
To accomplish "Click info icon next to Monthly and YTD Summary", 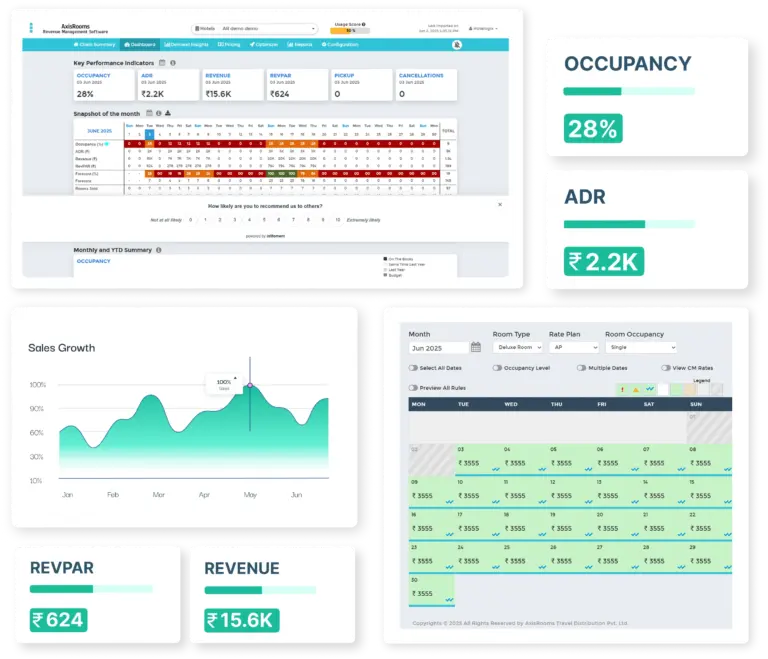I will coord(159,250).
